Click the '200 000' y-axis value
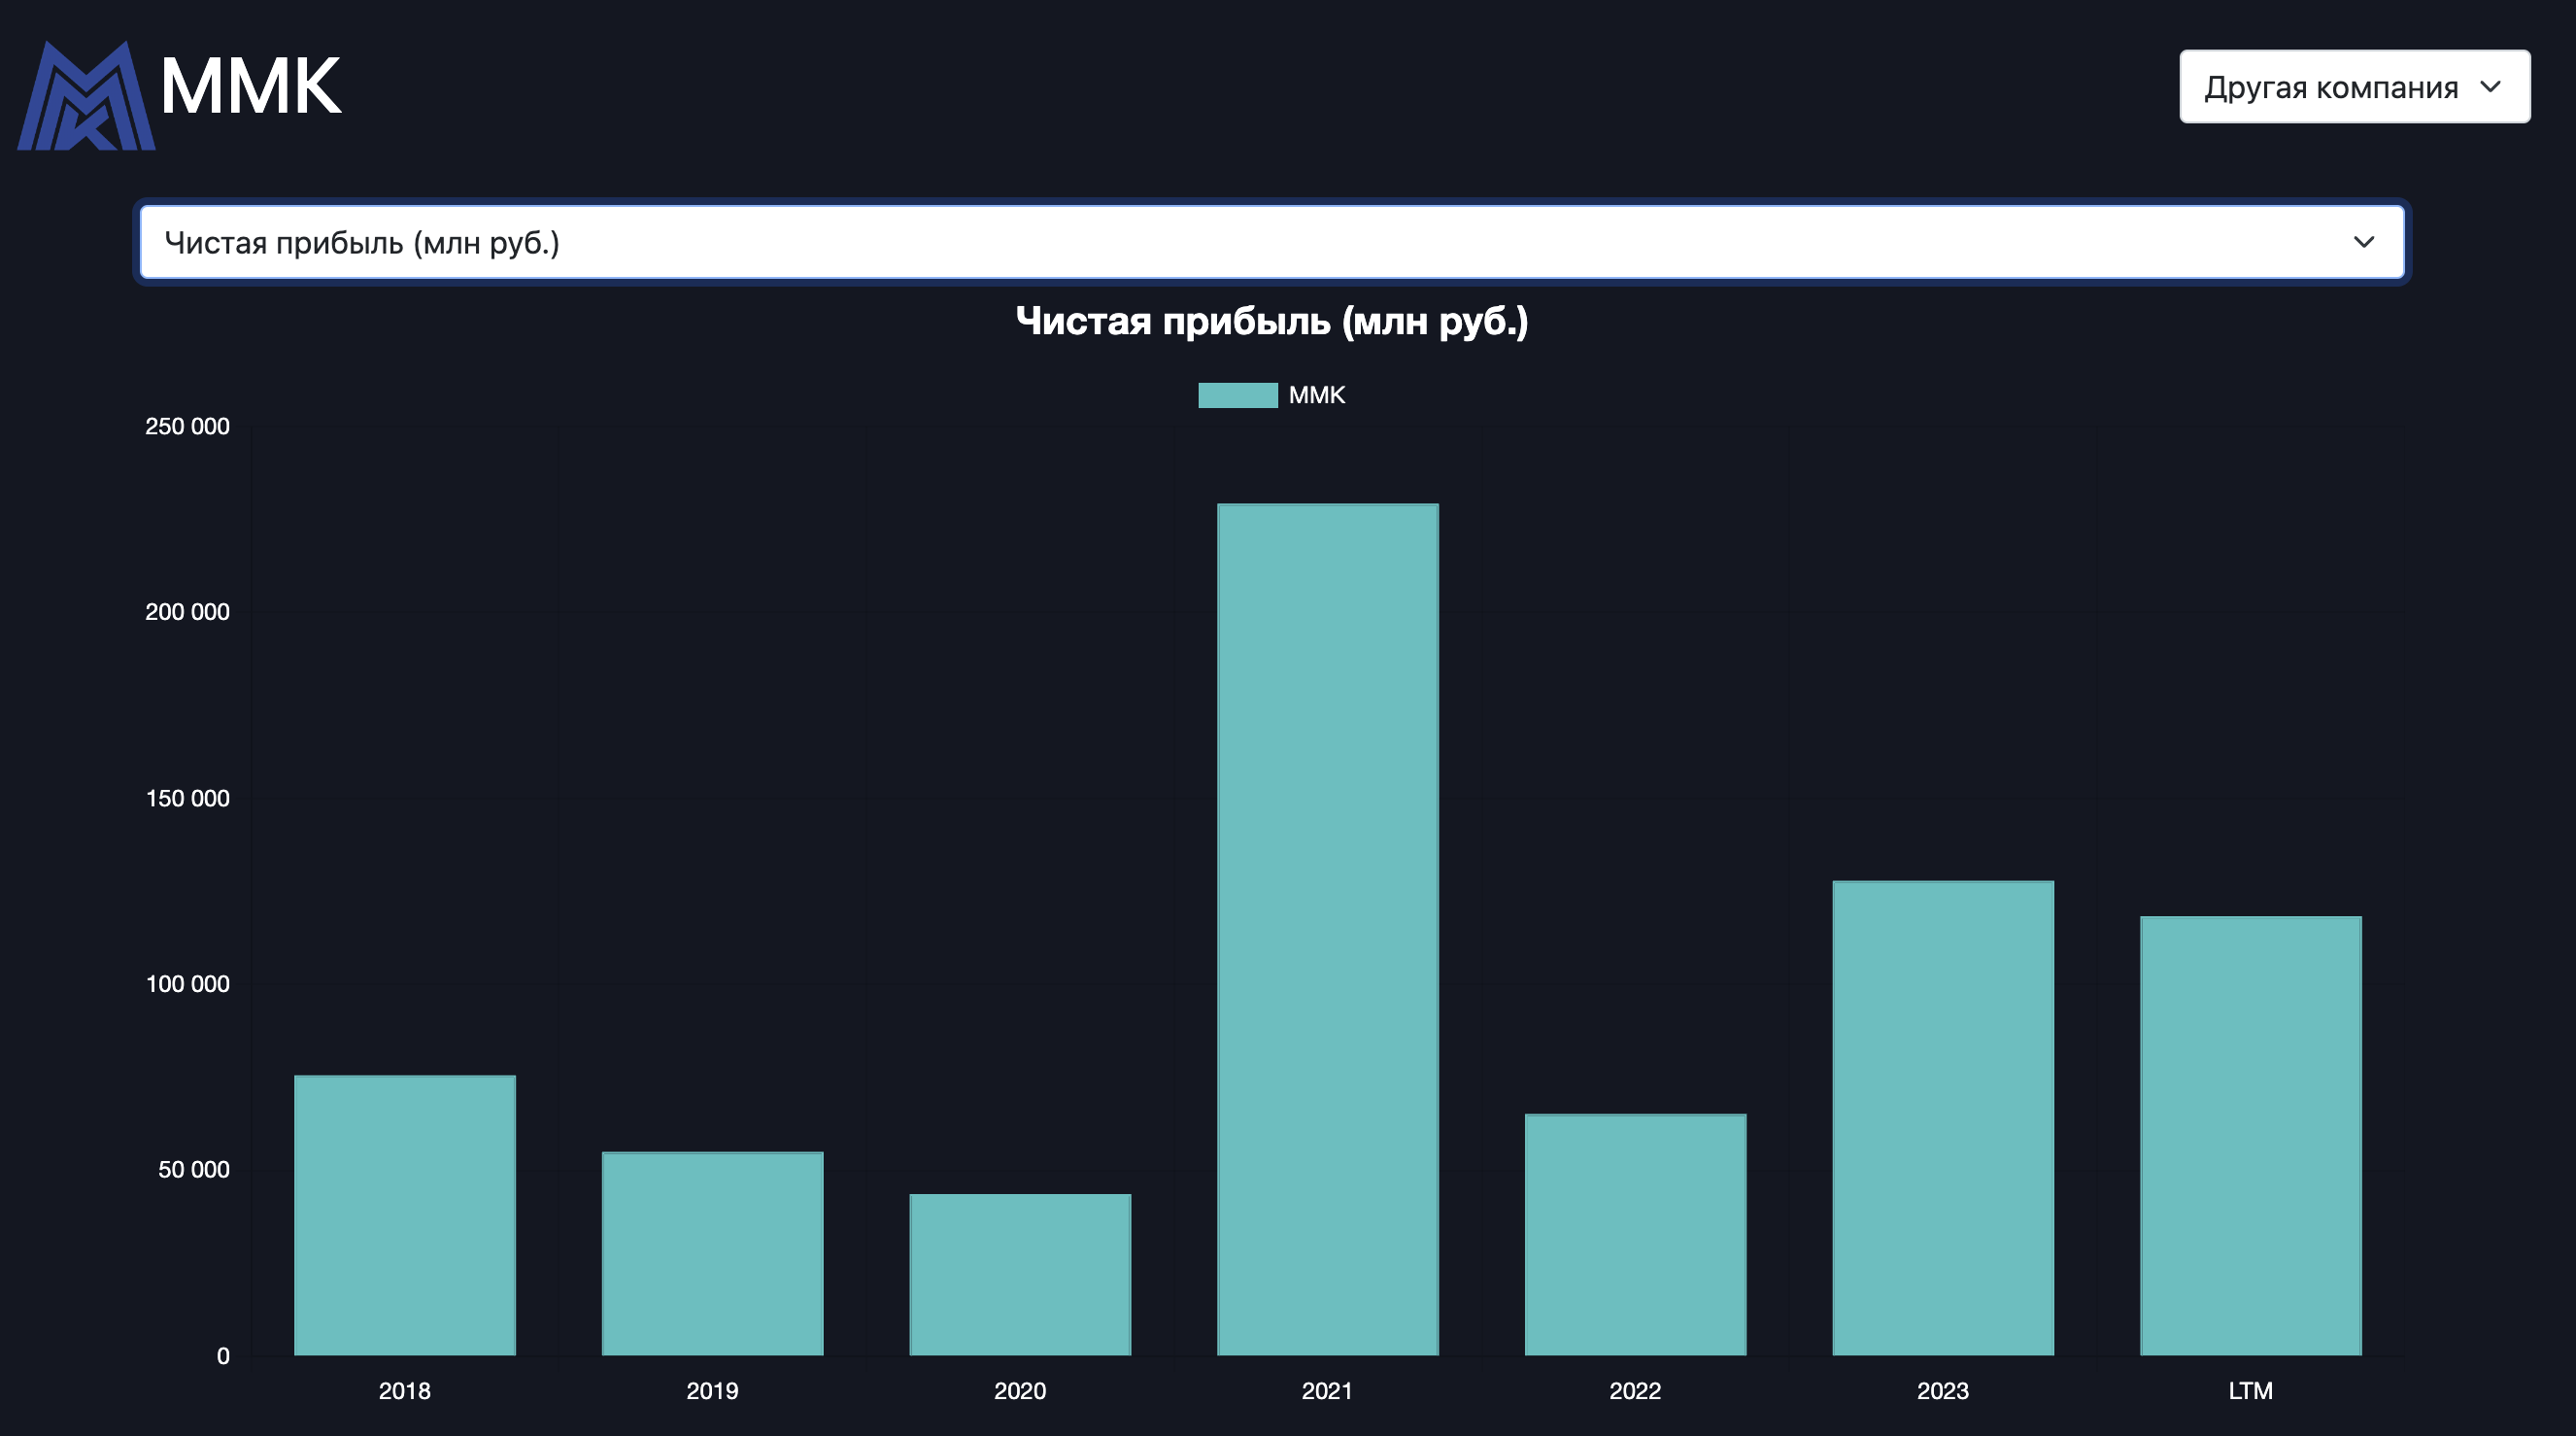Viewport: 2576px width, 1436px height. pyautogui.click(x=187, y=612)
